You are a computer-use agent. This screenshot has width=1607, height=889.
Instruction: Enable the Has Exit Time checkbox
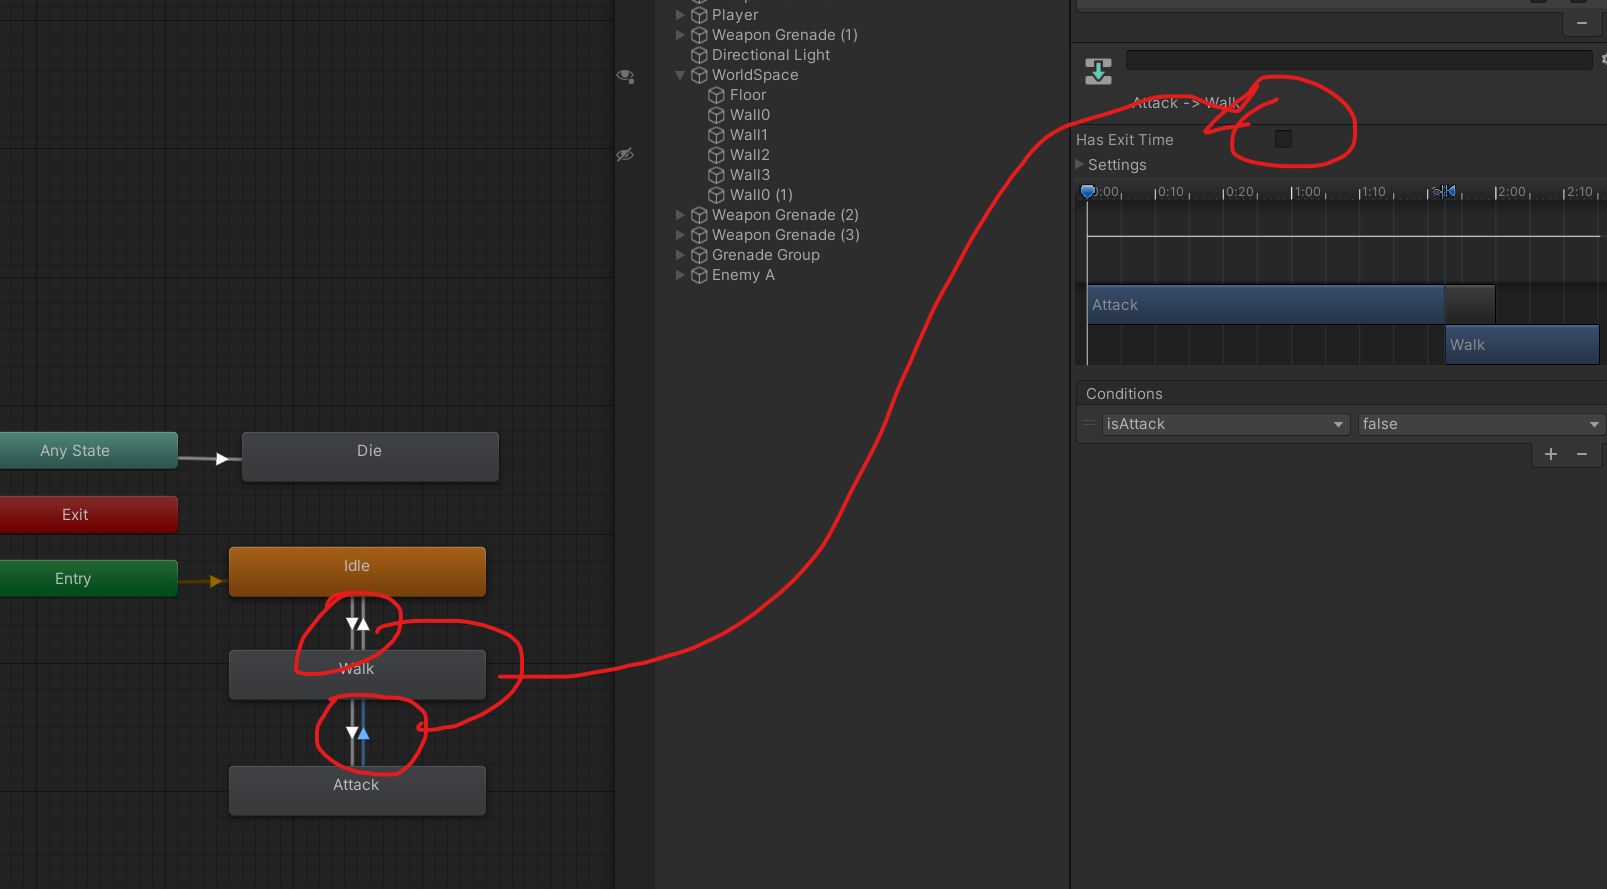pyautogui.click(x=1283, y=139)
